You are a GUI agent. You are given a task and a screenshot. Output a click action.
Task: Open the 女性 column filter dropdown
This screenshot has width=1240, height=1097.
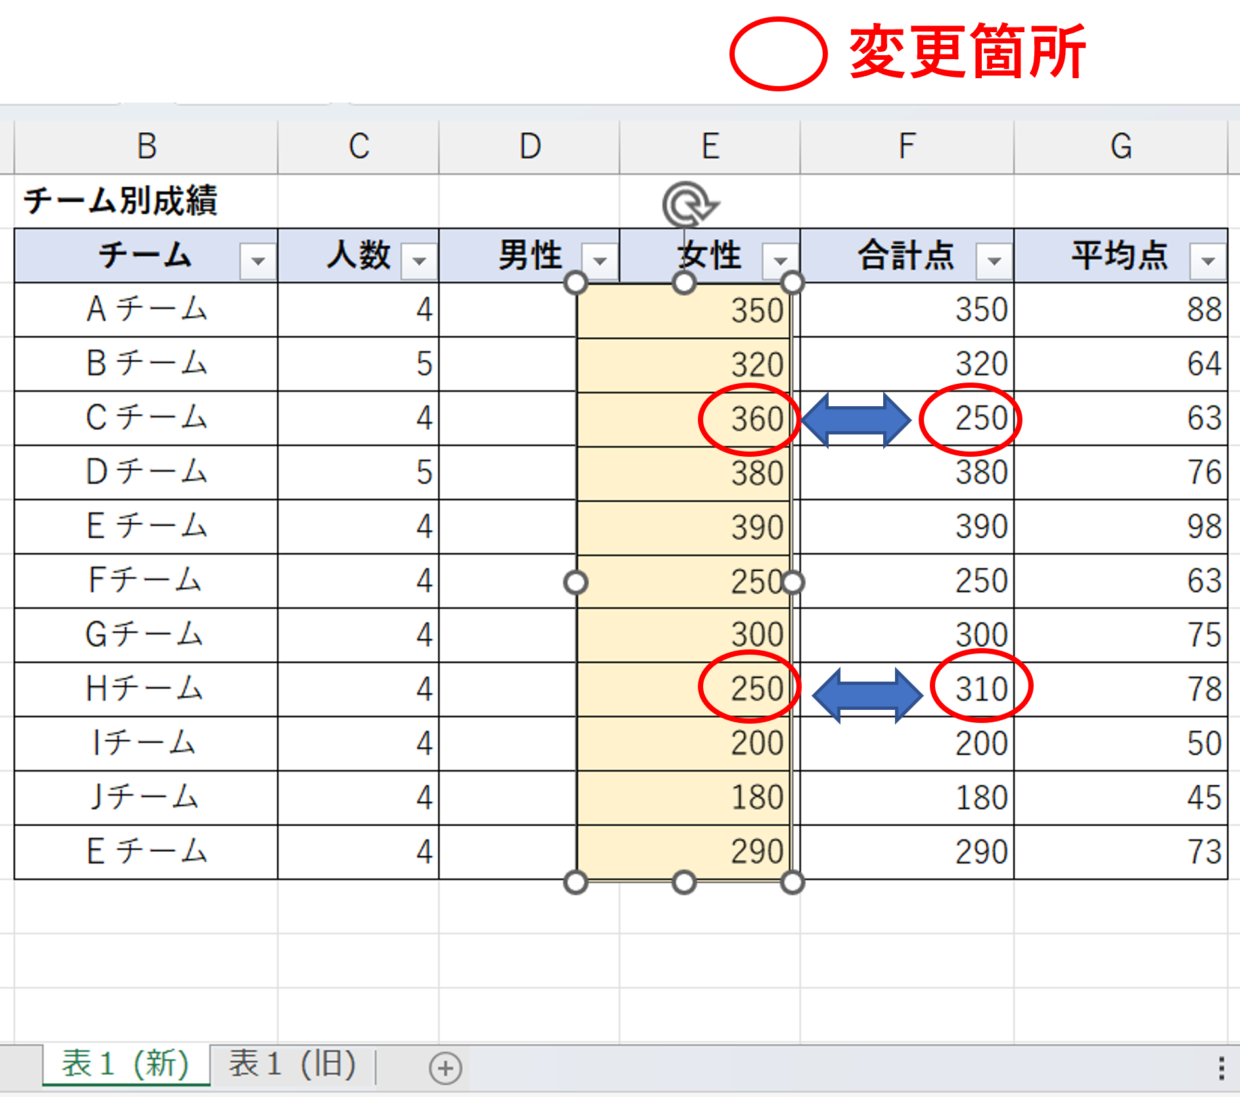[780, 261]
